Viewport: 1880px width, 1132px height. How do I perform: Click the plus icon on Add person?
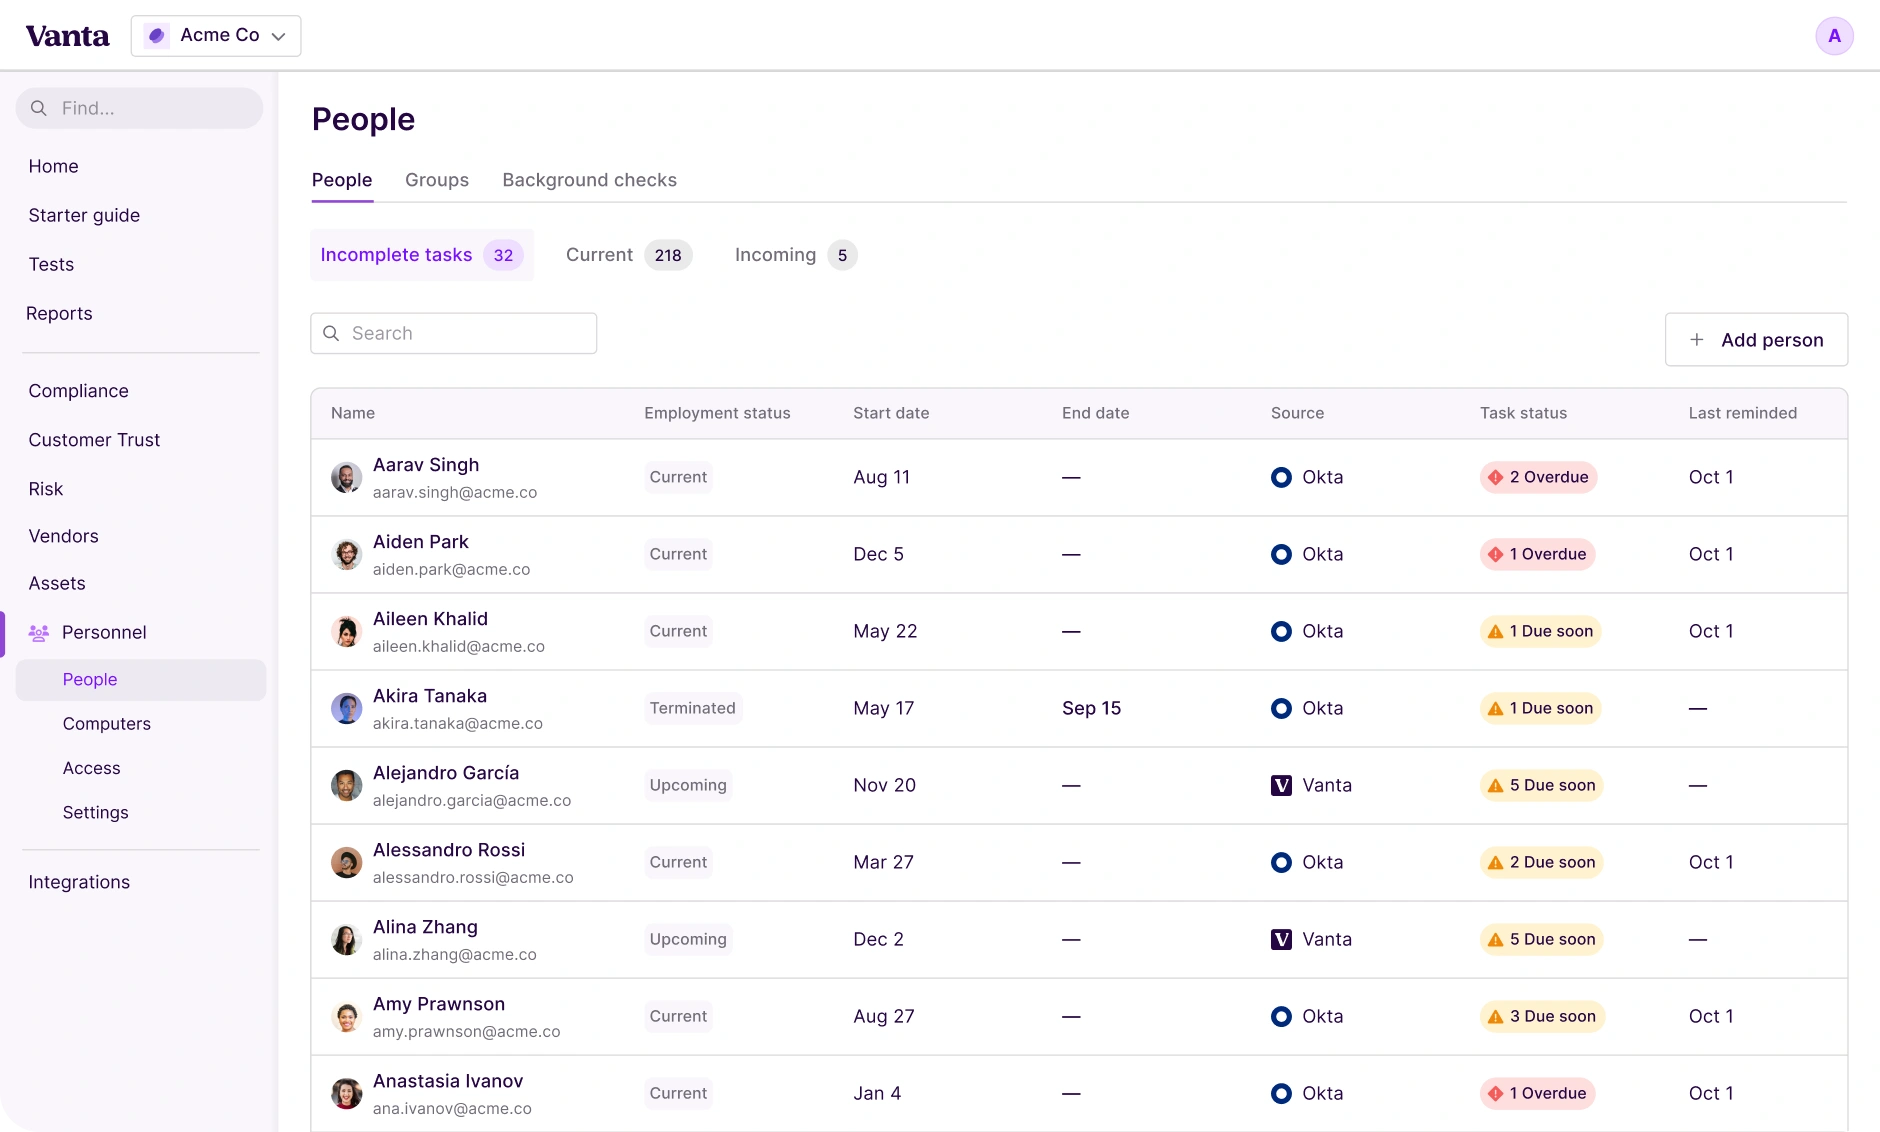[x=1697, y=340]
